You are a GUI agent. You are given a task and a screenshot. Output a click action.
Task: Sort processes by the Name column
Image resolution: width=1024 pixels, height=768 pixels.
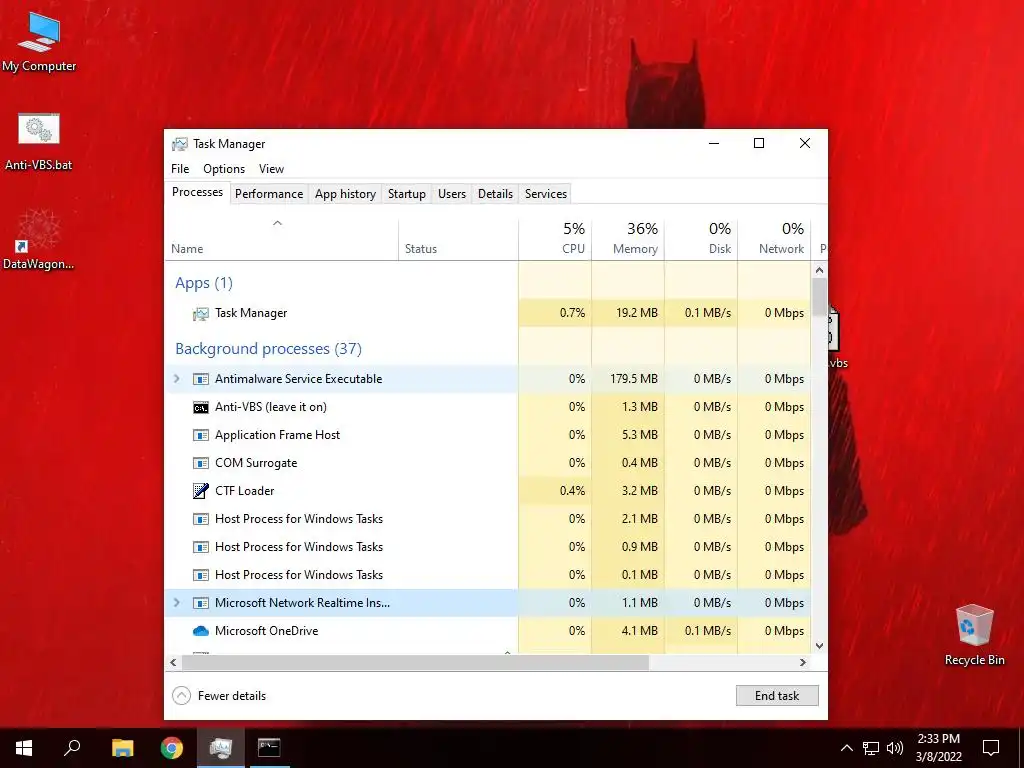pos(281,239)
